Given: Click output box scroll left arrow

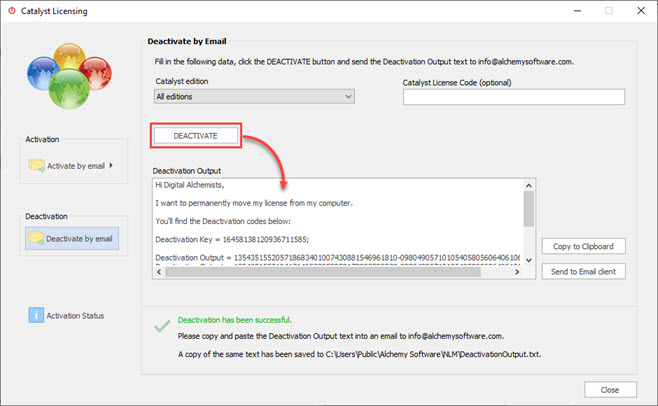Looking at the screenshot, I should point(159,272).
